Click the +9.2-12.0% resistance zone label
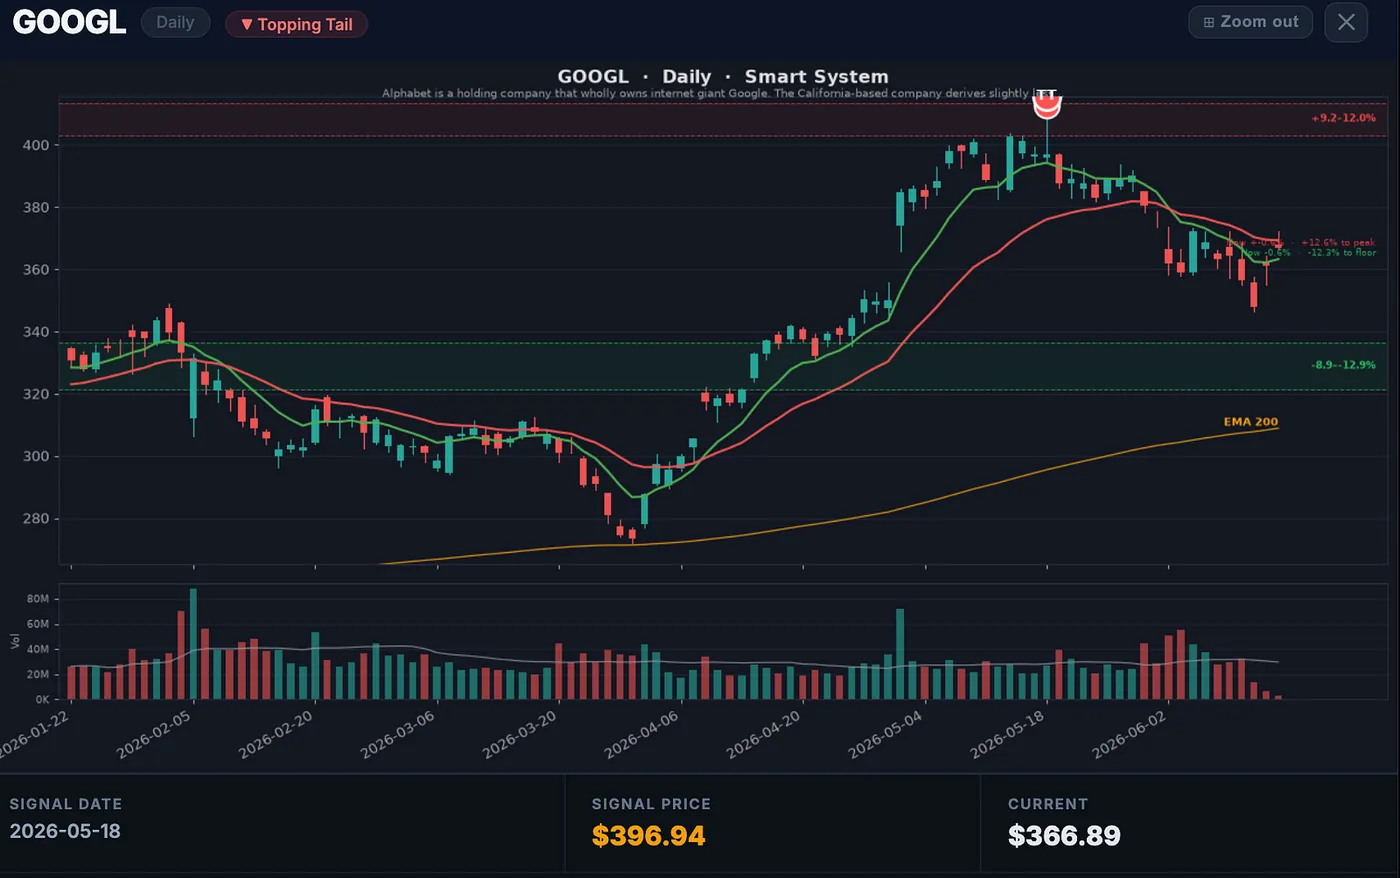Viewport: 1400px width, 878px height. [x=1343, y=118]
